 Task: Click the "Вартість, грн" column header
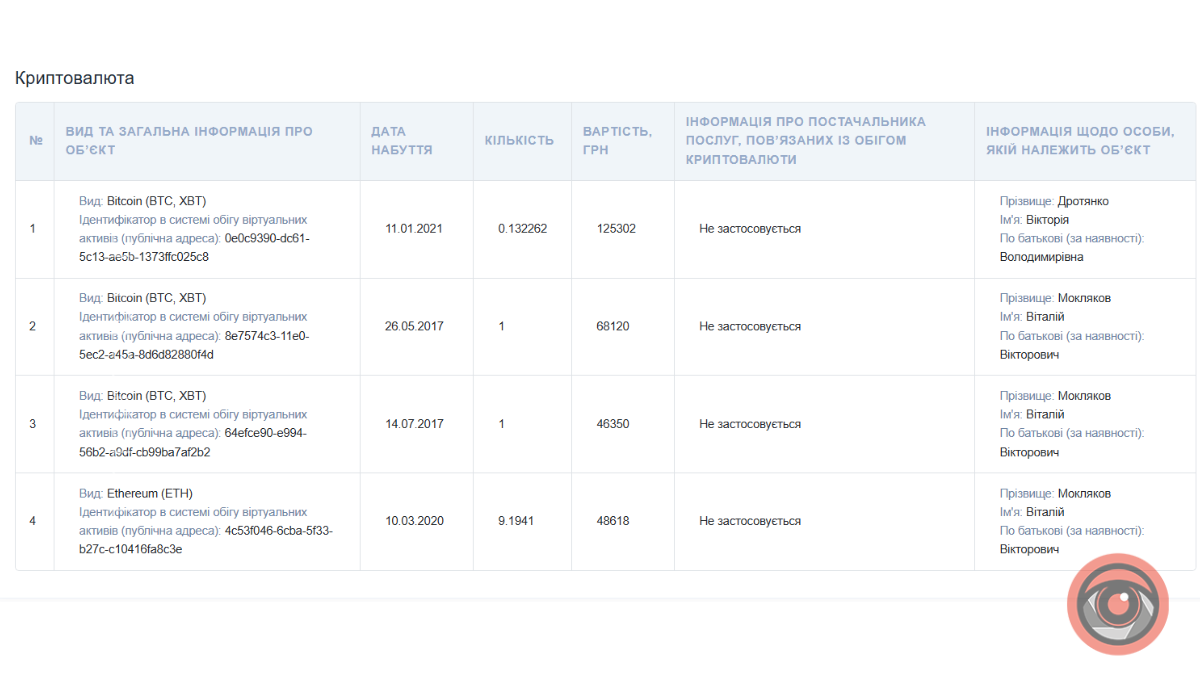coord(618,141)
